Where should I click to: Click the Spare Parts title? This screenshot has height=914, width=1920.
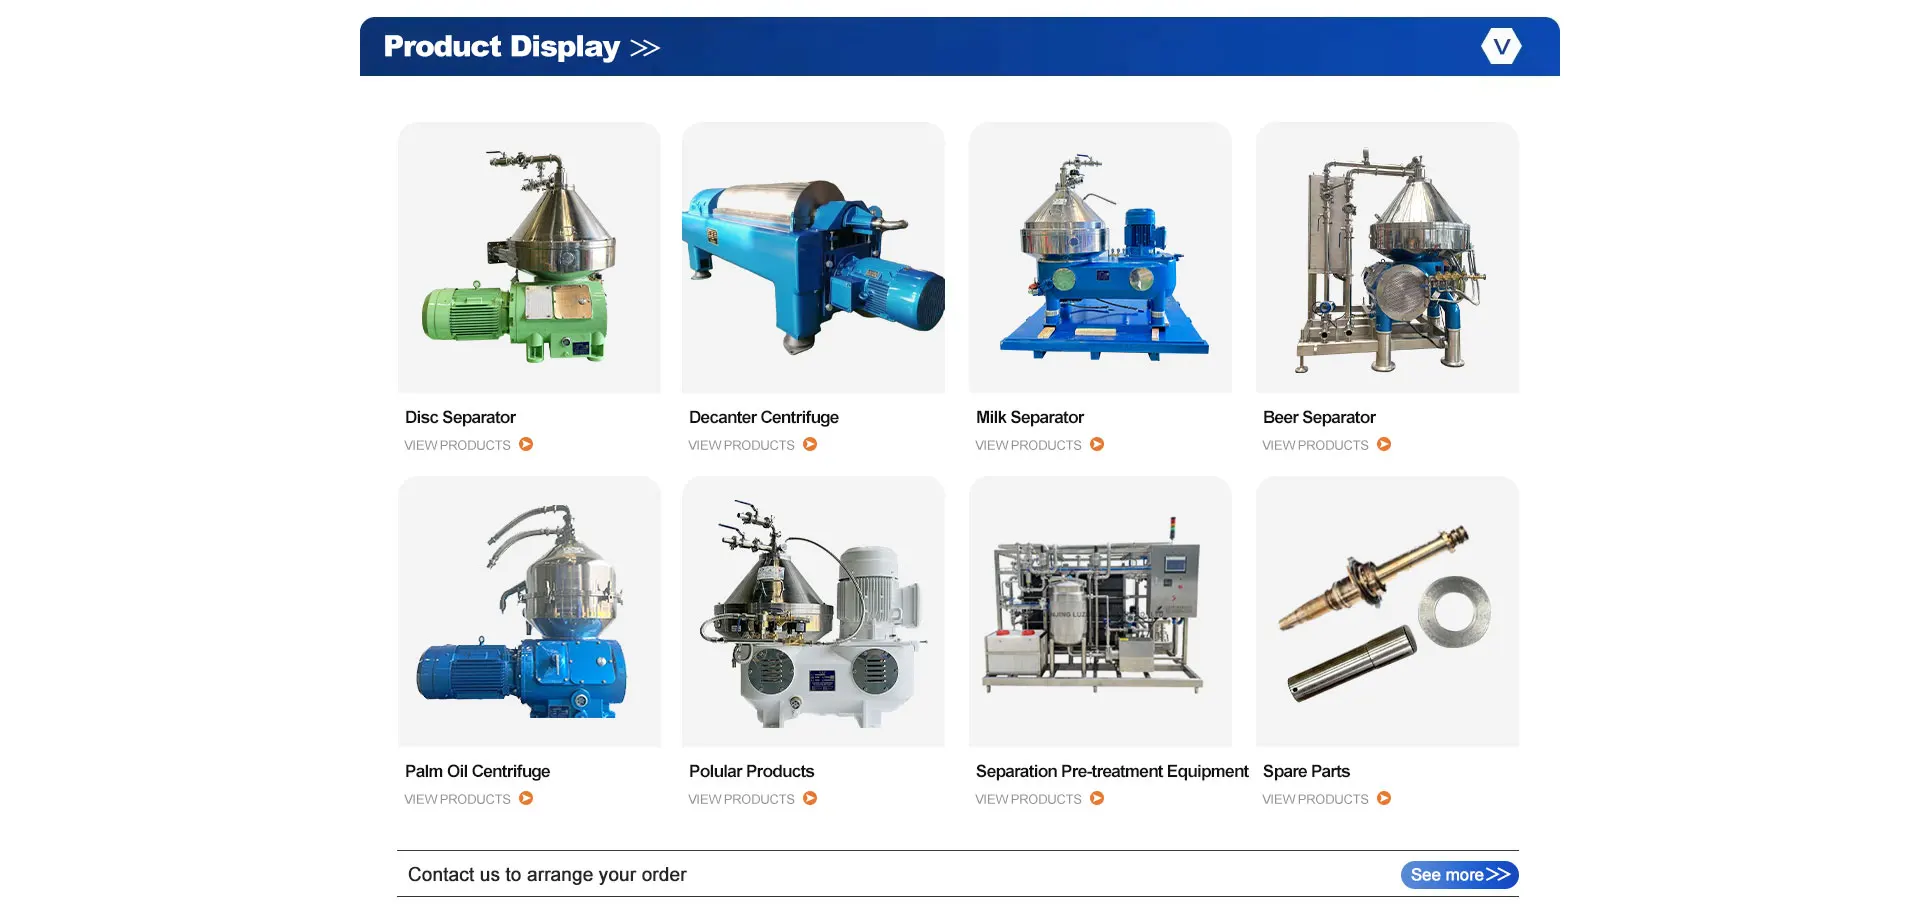point(1306,771)
